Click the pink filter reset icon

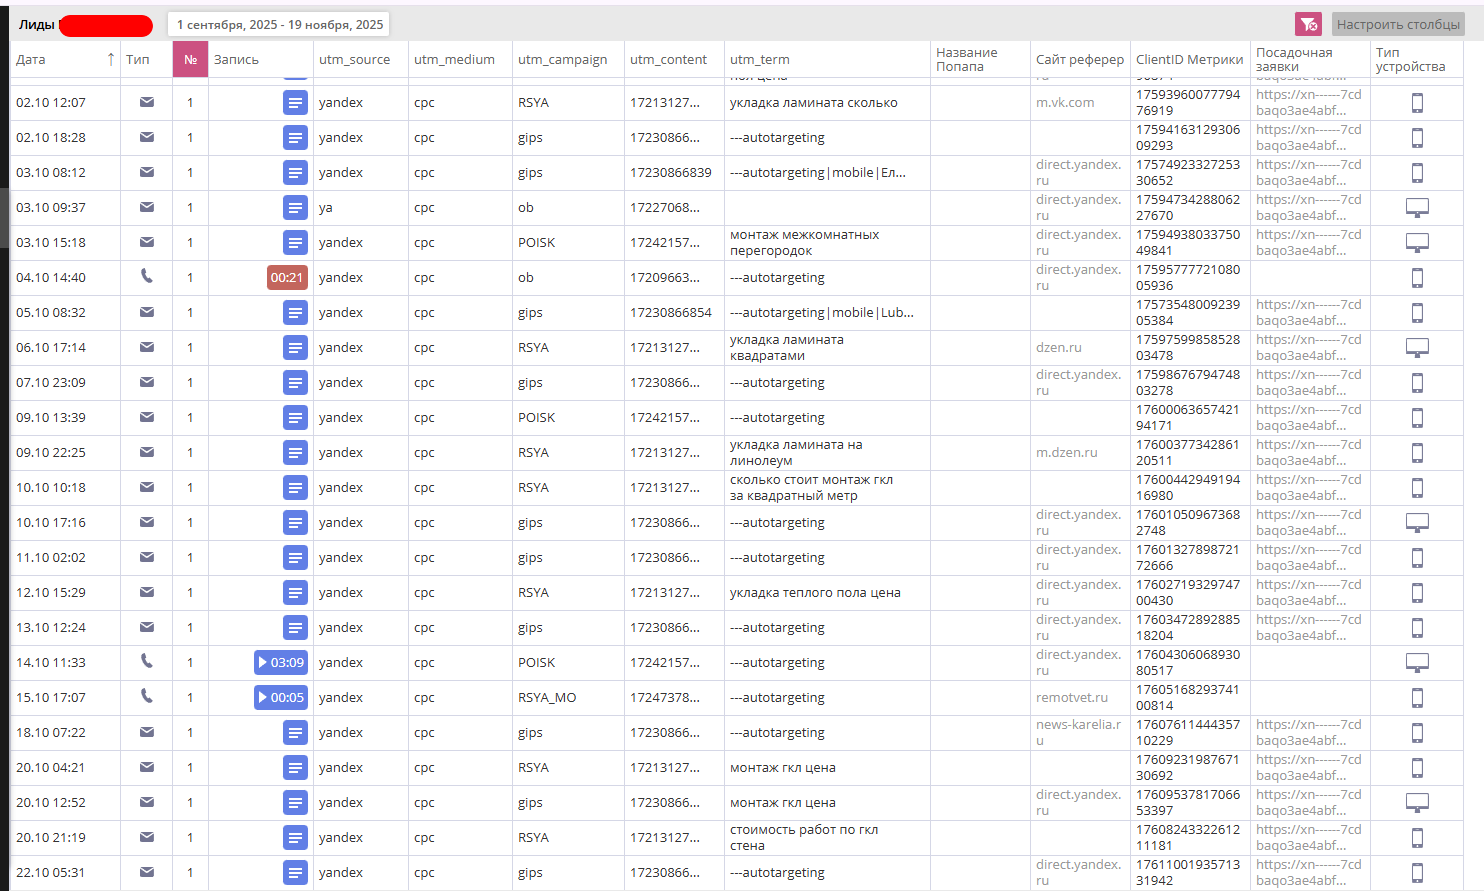(1308, 24)
